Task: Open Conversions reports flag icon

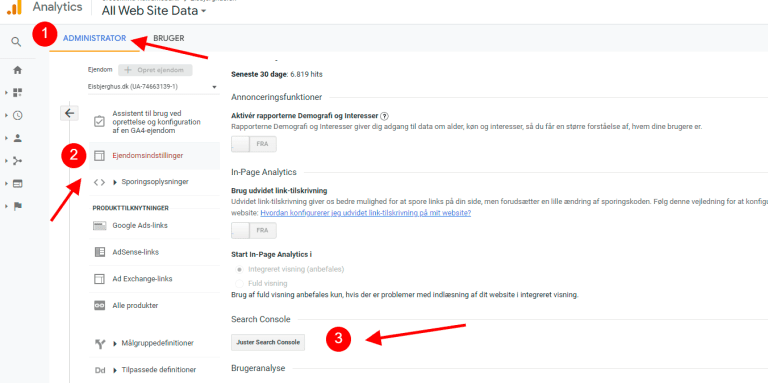Action: 18,206
